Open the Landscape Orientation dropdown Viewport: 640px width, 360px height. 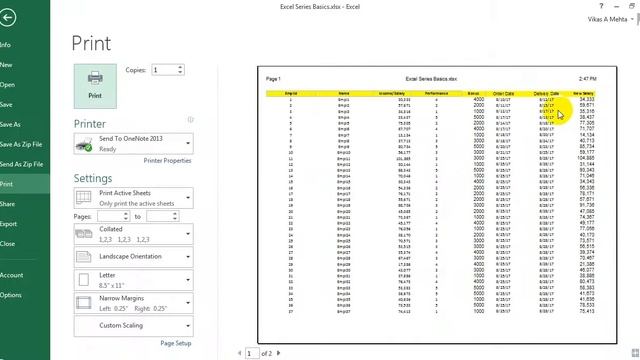coord(133,257)
